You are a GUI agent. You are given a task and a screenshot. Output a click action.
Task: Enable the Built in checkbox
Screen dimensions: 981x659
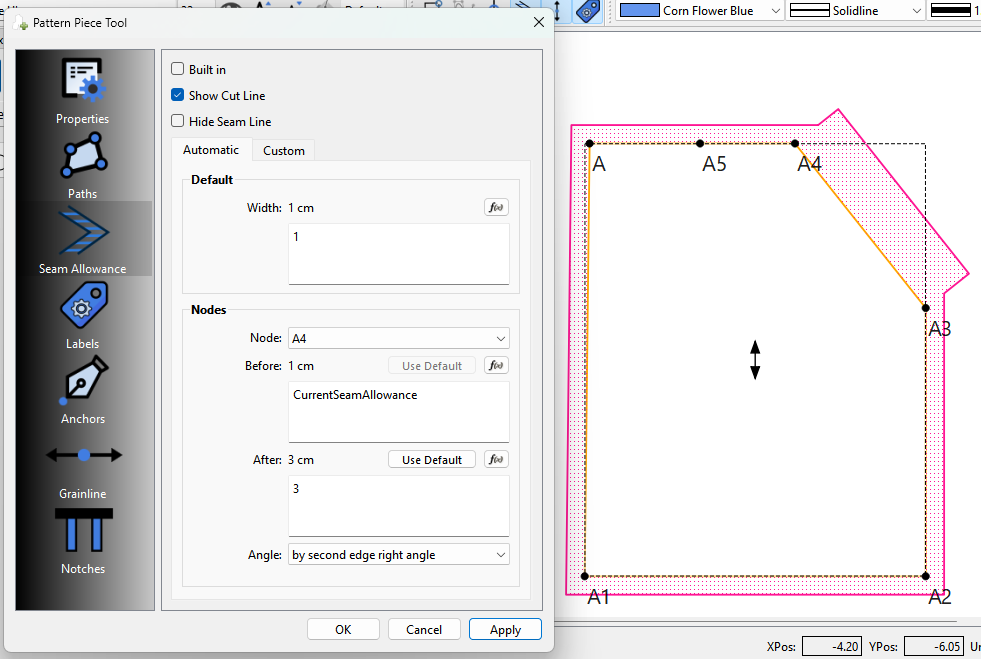coord(178,69)
